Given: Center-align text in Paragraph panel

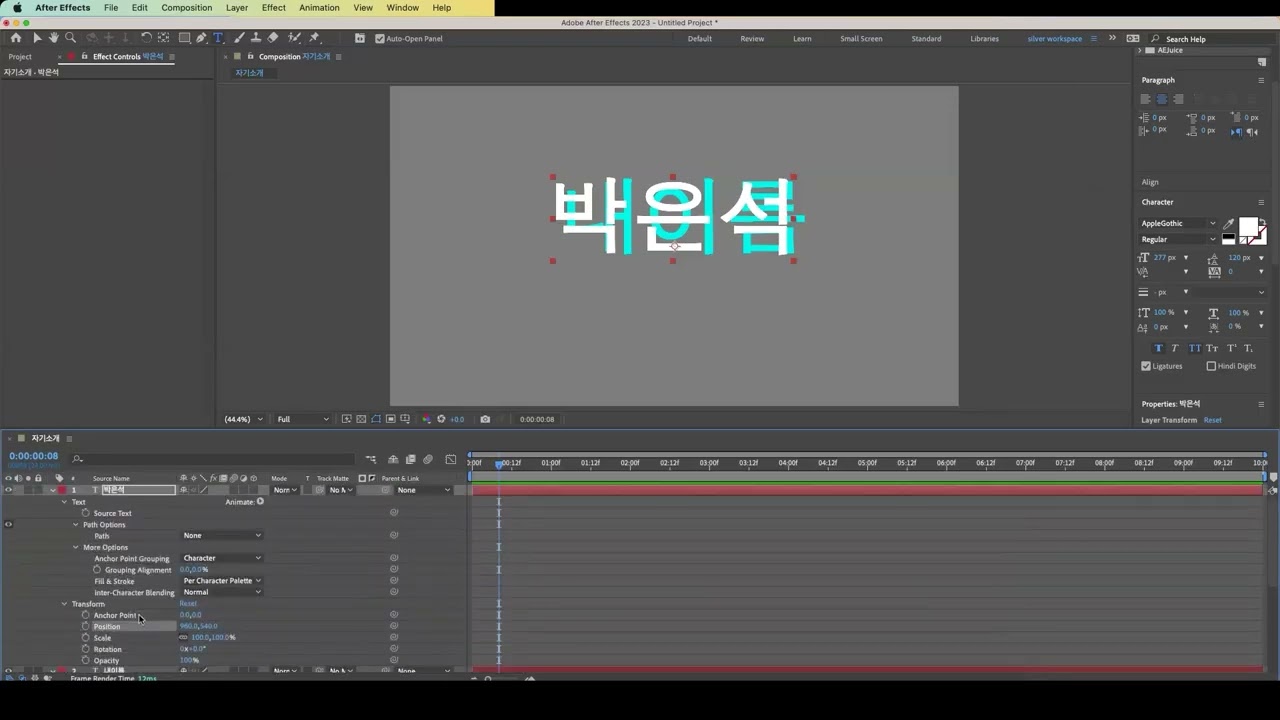Looking at the screenshot, I should pos(1161,99).
